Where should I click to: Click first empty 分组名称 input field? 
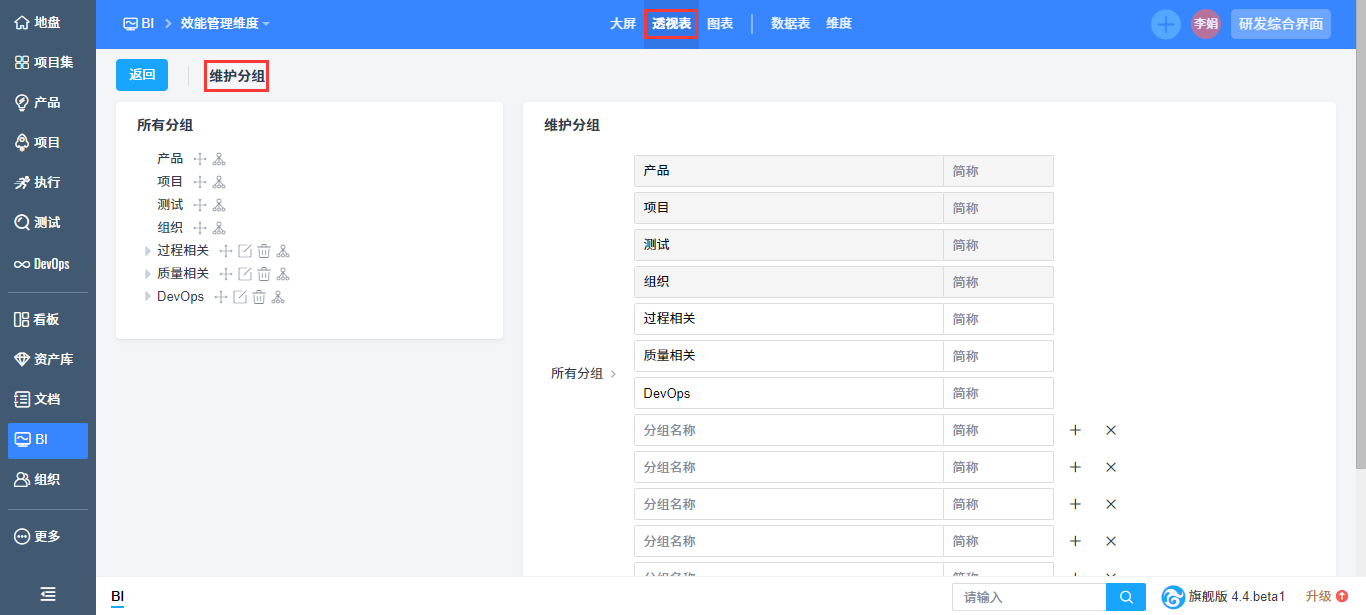(x=788, y=430)
